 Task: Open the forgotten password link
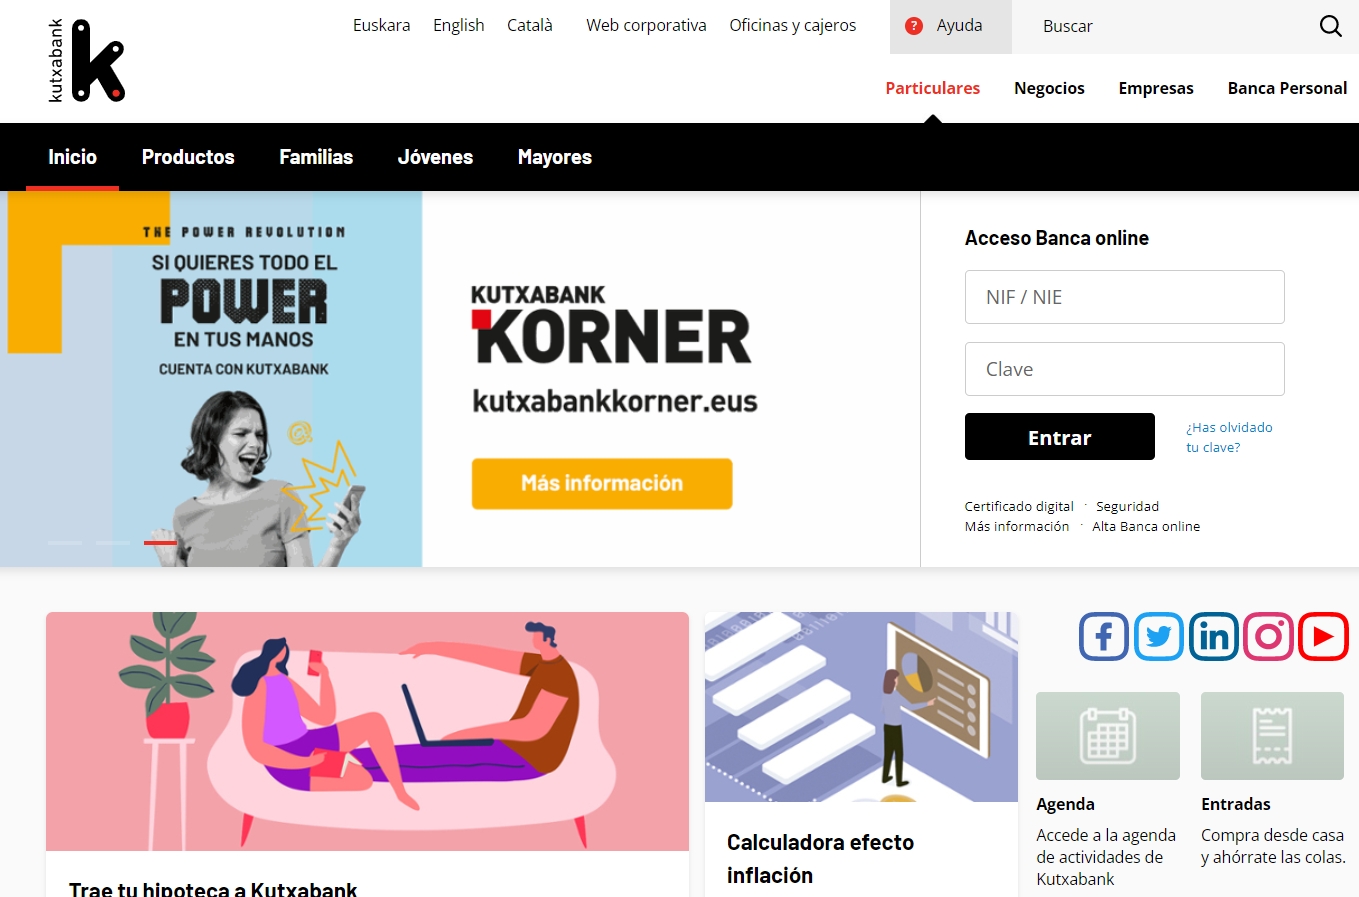[x=1229, y=437]
